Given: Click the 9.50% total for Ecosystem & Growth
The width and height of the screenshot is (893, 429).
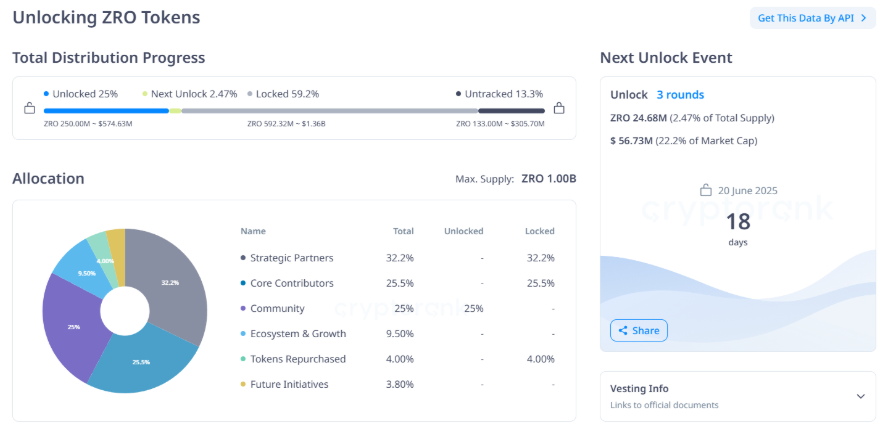Looking at the screenshot, I should point(400,334).
